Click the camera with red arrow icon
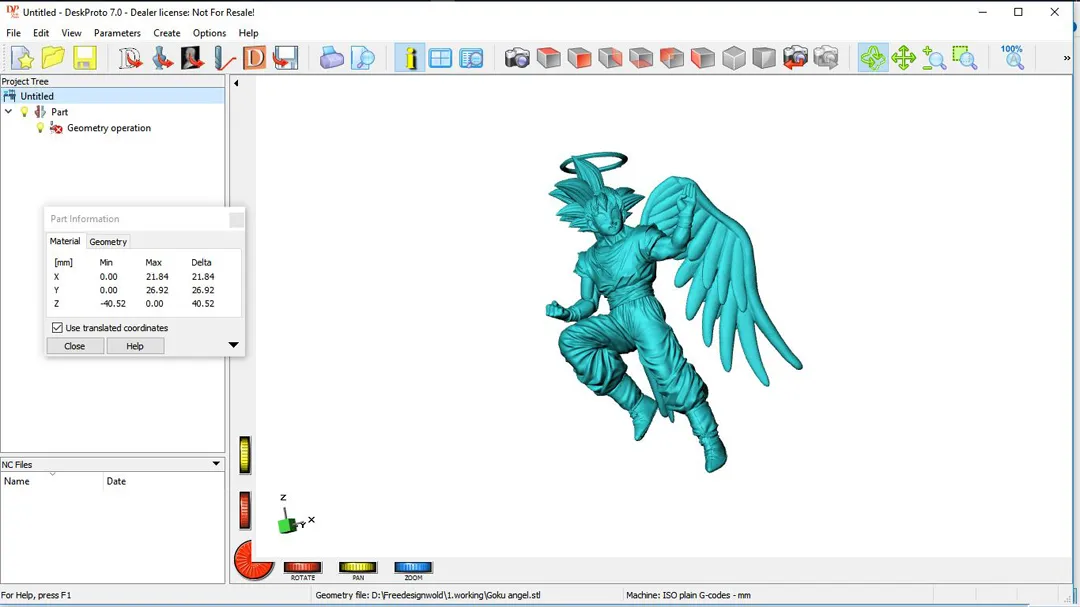 pos(795,58)
